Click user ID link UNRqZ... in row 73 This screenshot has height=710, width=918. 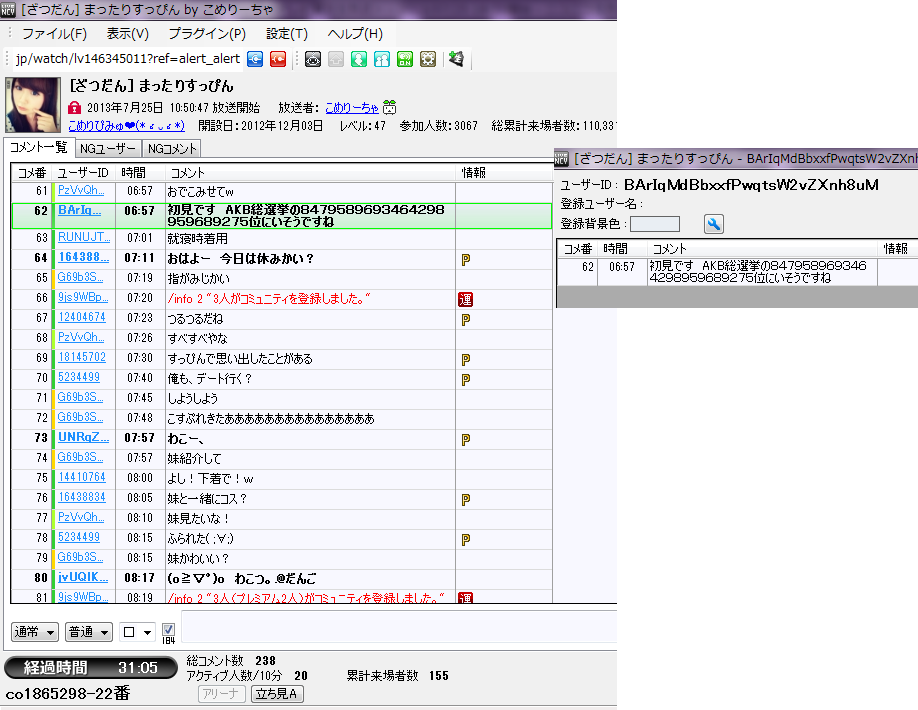click(x=83, y=437)
